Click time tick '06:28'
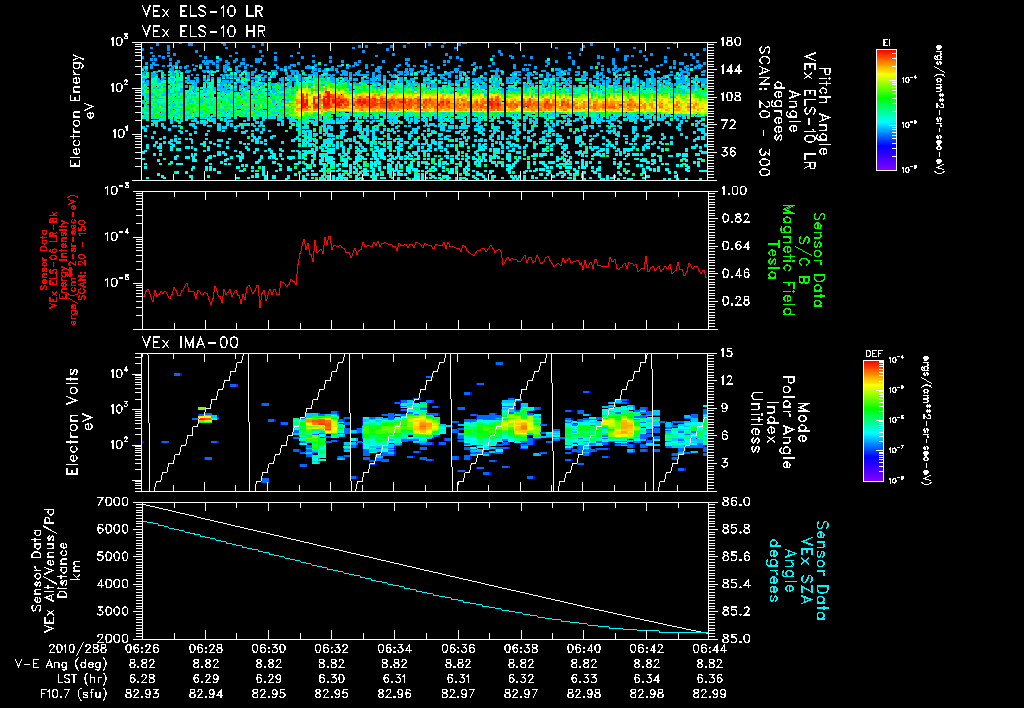This screenshot has width=1024, height=708. 205,649
